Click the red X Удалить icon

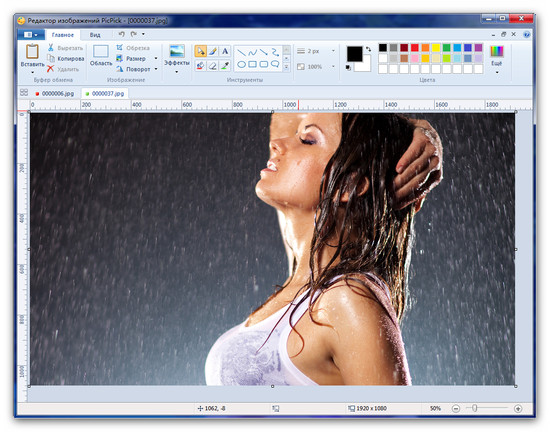pos(51,69)
